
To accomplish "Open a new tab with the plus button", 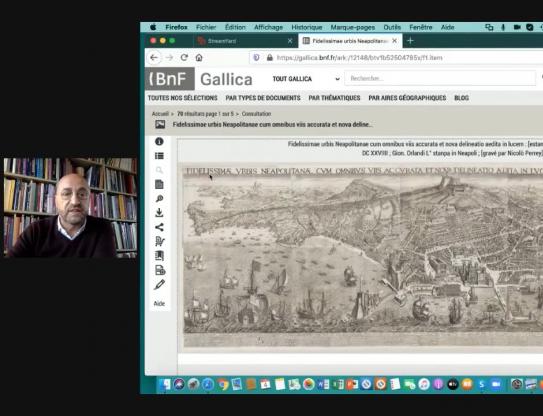I will [410, 41].
